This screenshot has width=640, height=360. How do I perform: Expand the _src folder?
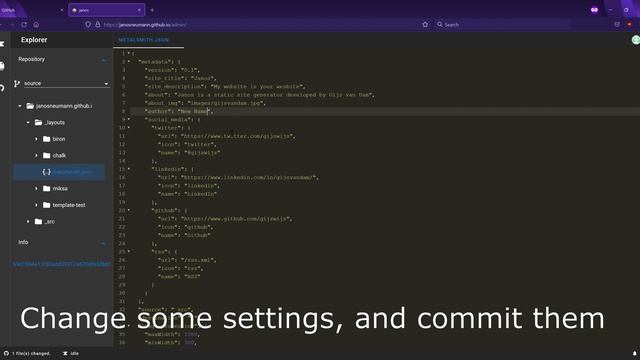coord(28,222)
